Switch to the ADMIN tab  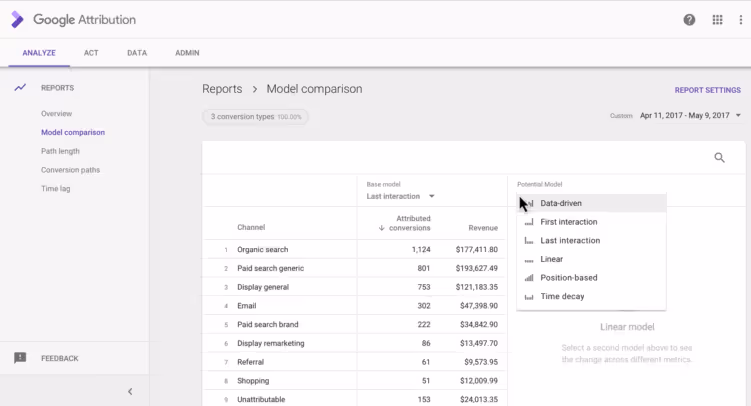(x=187, y=53)
